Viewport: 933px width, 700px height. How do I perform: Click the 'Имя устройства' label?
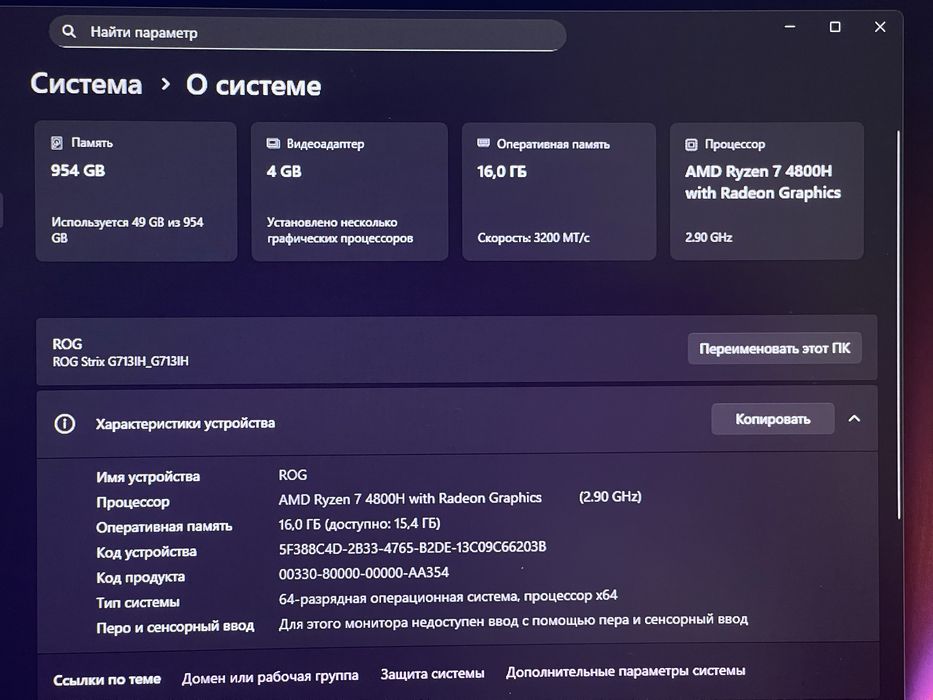(148, 477)
